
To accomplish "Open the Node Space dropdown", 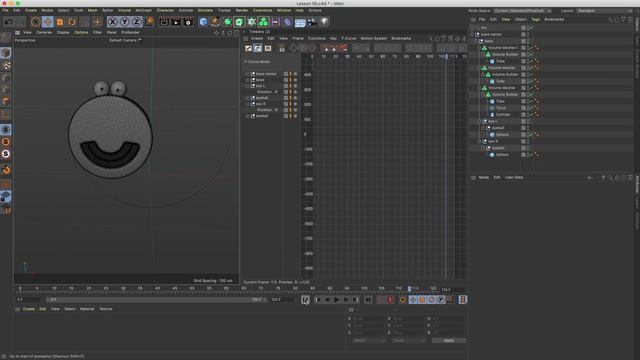I will point(522,11).
